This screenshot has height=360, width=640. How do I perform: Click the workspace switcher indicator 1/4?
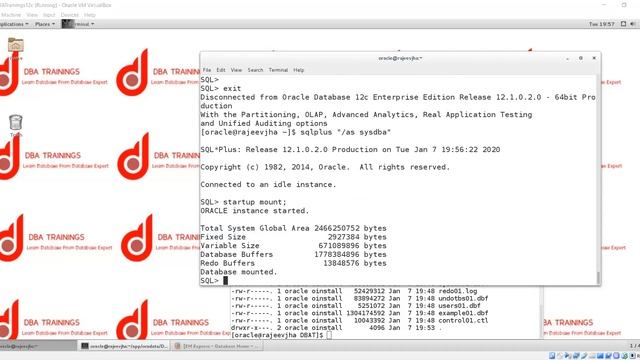(x=635, y=346)
